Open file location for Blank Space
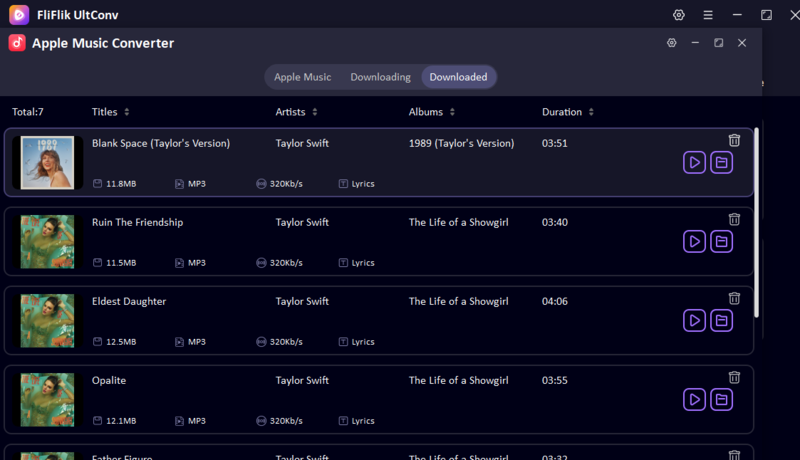This screenshot has width=800, height=460. click(x=721, y=162)
